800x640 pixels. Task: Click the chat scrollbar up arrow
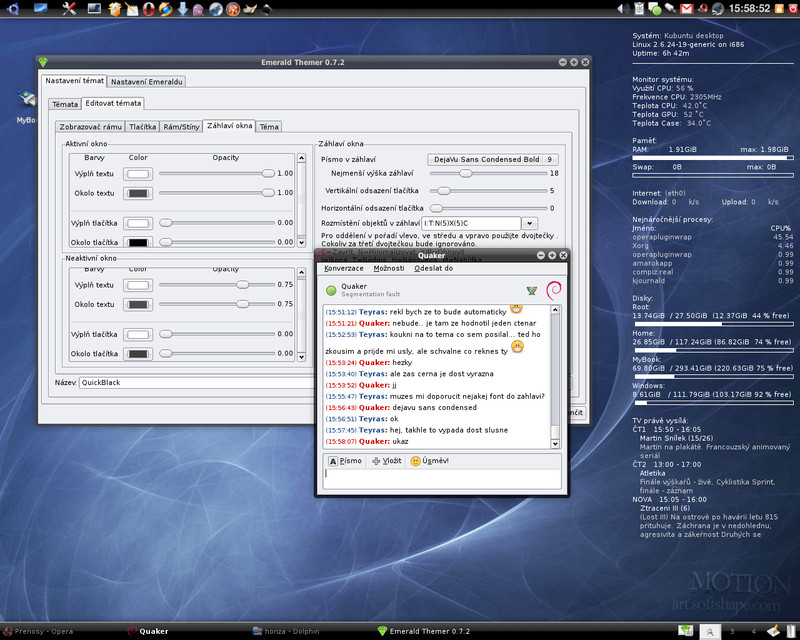click(556, 310)
